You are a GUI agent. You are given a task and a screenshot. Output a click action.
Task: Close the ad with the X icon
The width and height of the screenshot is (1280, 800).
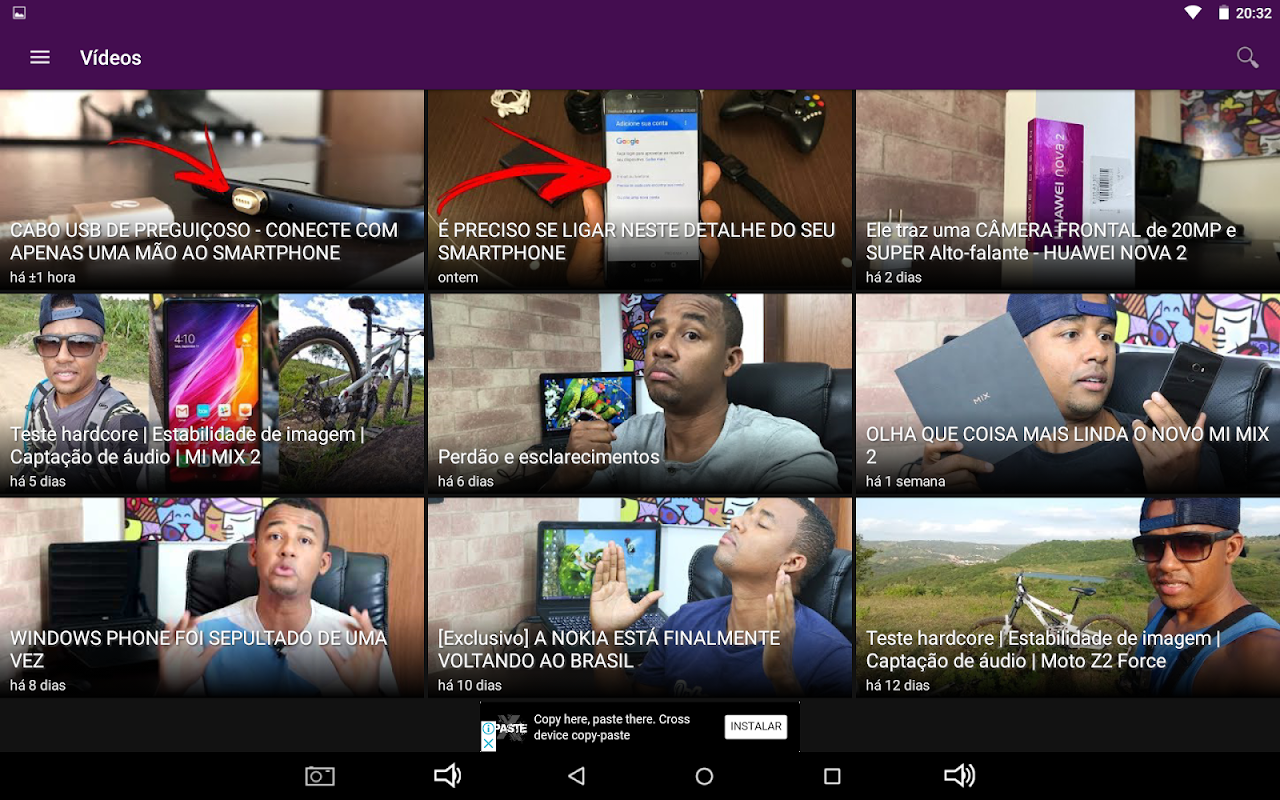pos(488,744)
